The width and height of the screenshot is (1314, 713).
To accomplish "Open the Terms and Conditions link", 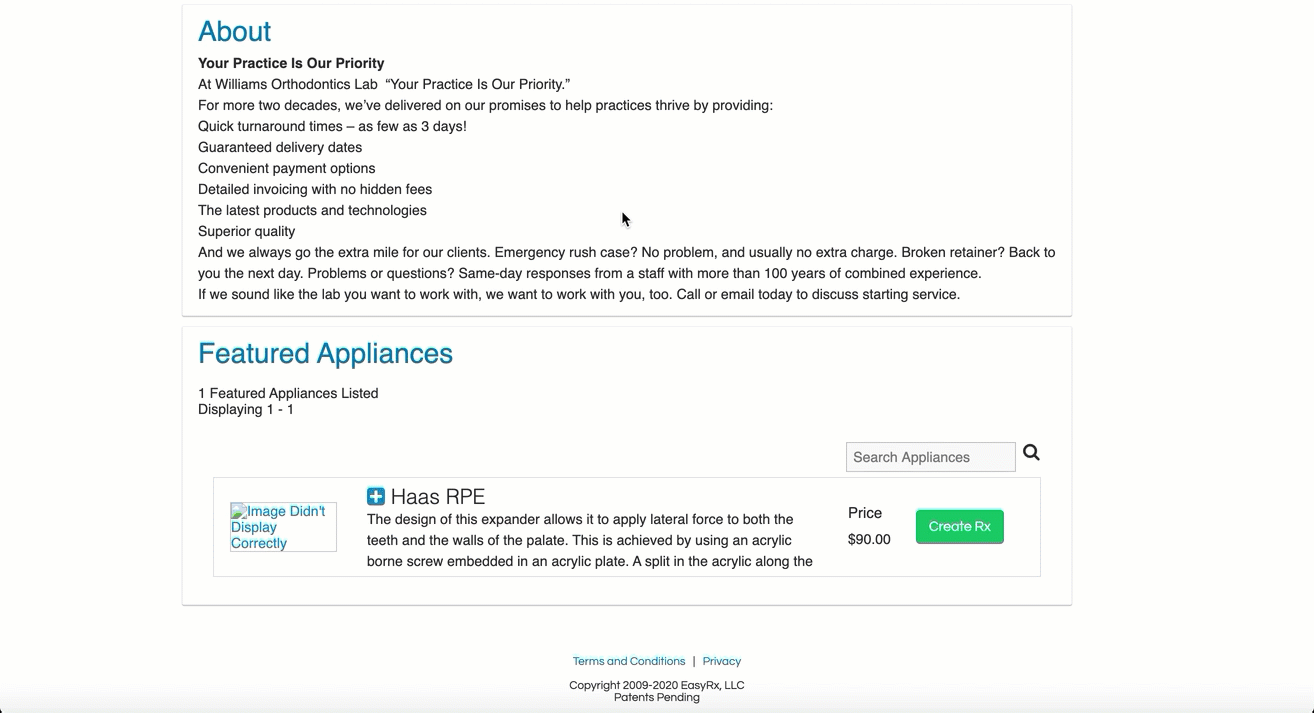I will (x=629, y=661).
